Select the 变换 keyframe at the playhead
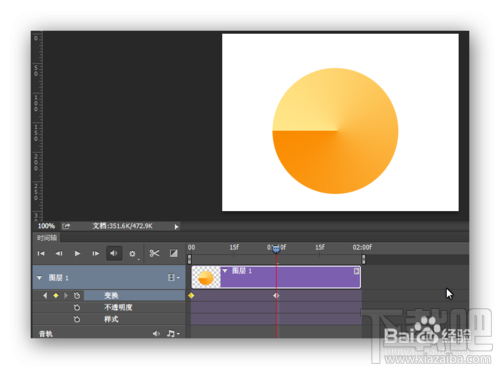The height and width of the screenshot is (369, 500). [x=276, y=295]
